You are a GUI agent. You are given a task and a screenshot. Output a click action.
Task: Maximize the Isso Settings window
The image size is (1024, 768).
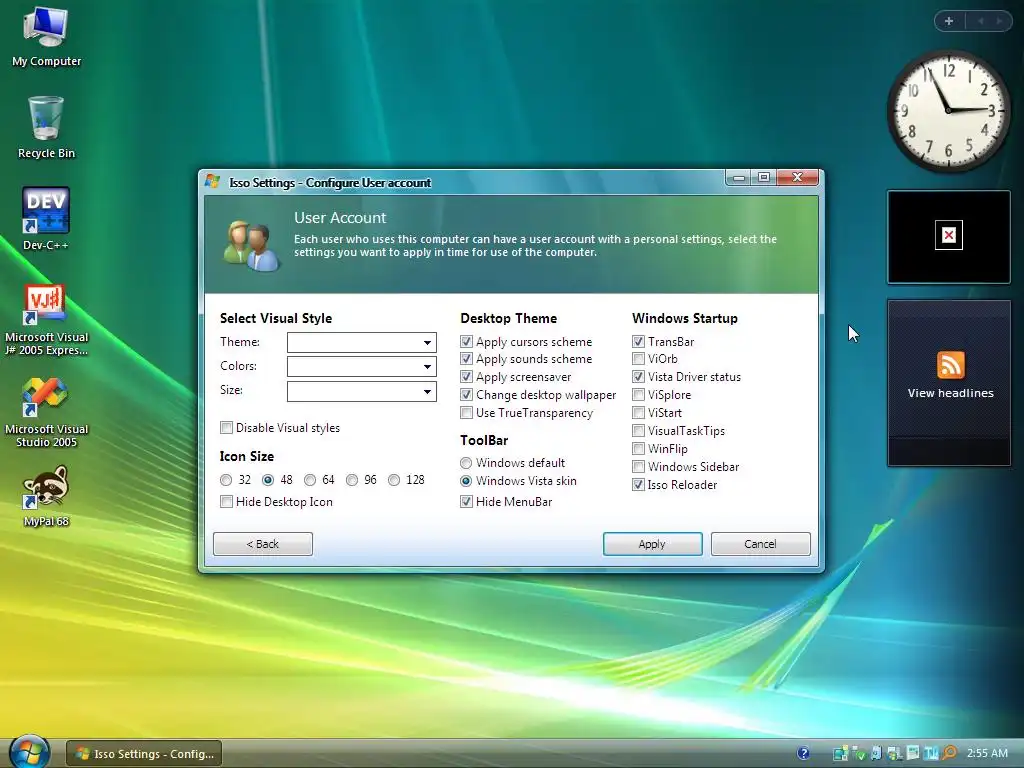[764, 178]
